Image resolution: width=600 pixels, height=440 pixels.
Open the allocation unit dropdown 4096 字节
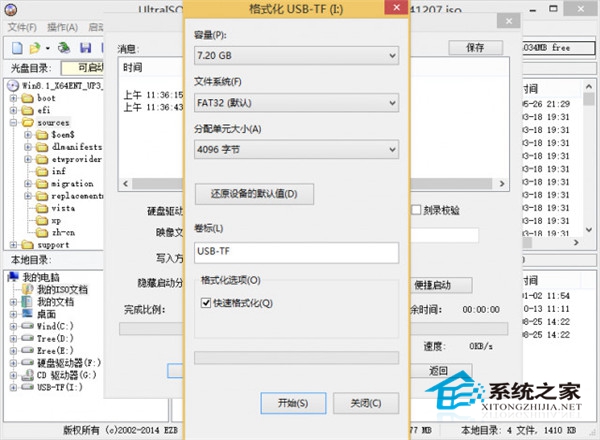(296, 149)
